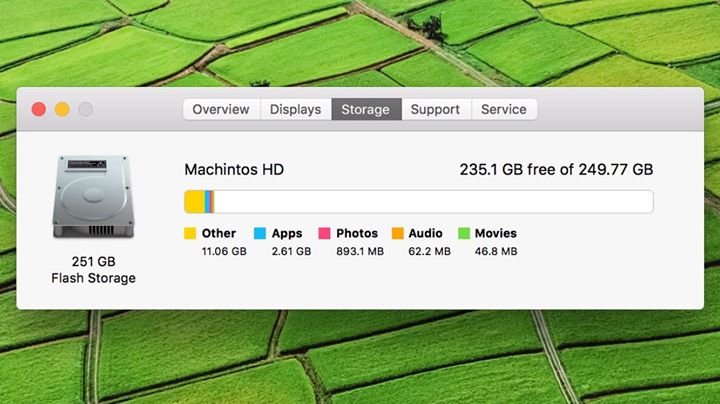The image size is (720, 404).
Task: Open the Service tab
Action: coord(504,109)
